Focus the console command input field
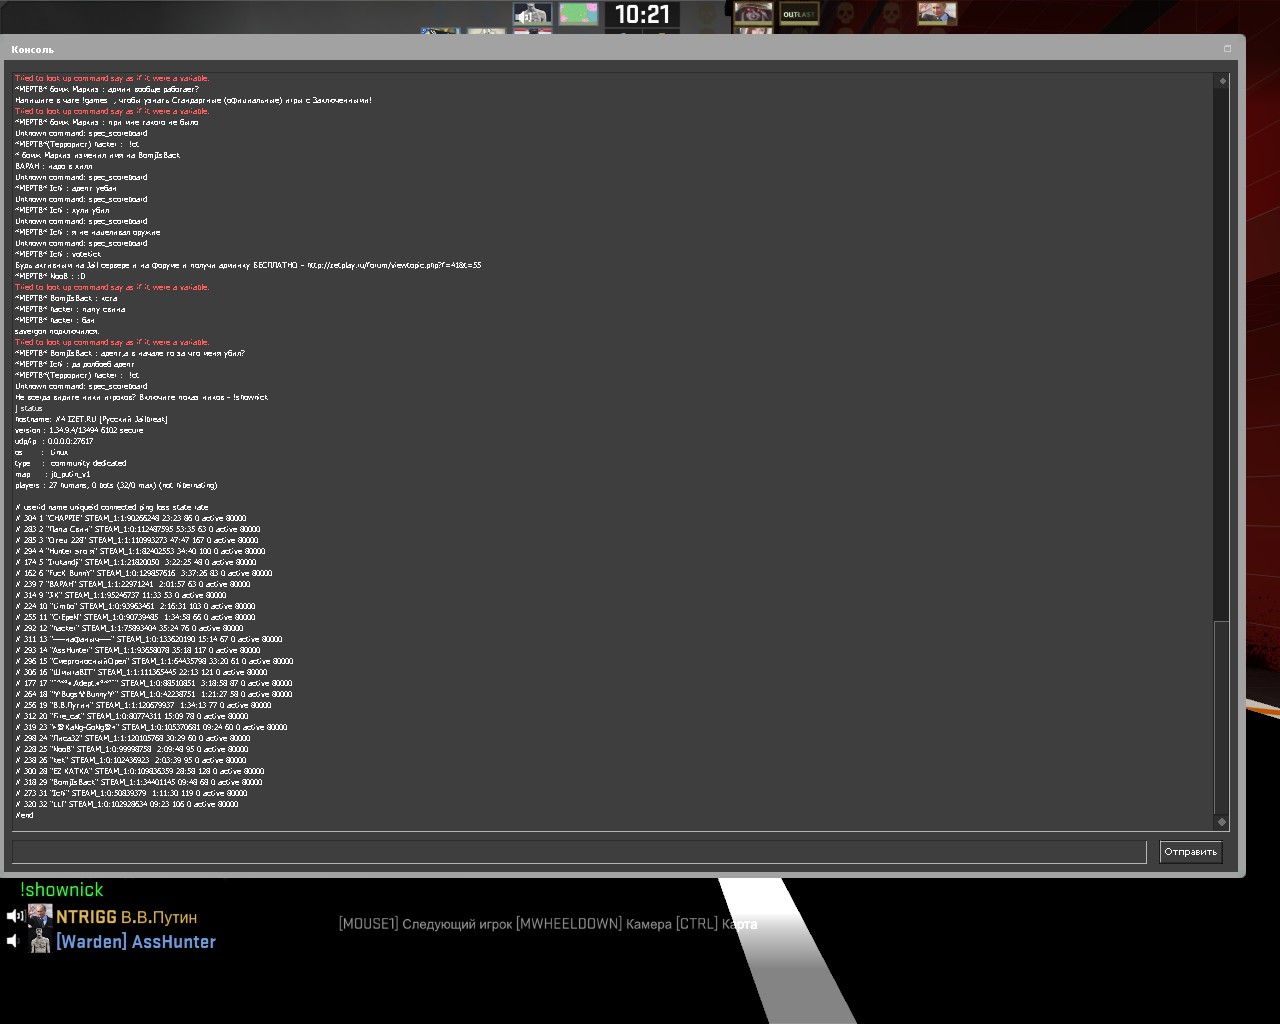 click(x=578, y=852)
